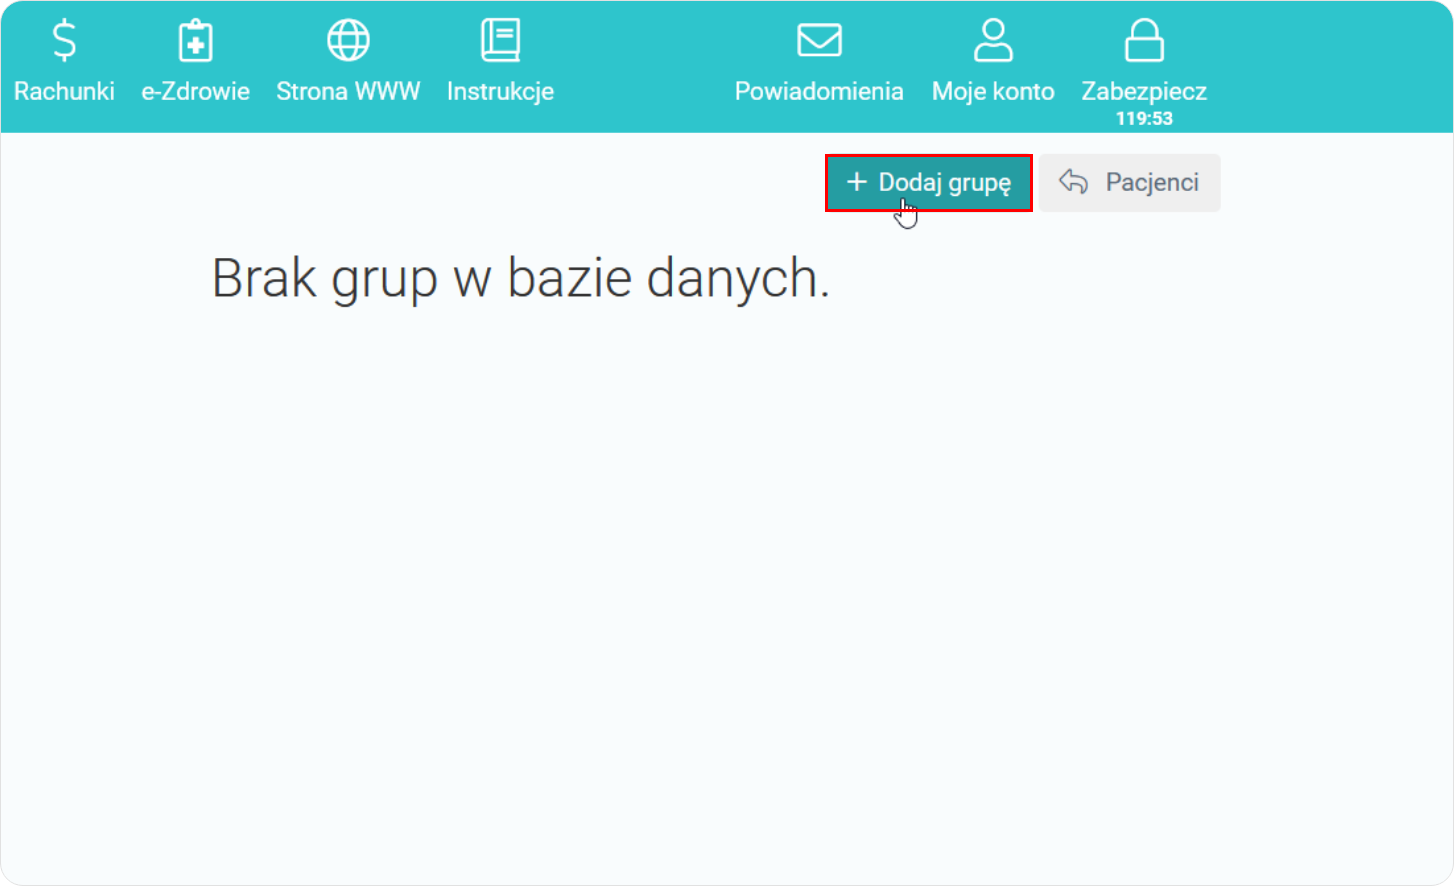The height and width of the screenshot is (886, 1454).
Task: Select the Instrukcje menu label
Action: [x=500, y=91]
